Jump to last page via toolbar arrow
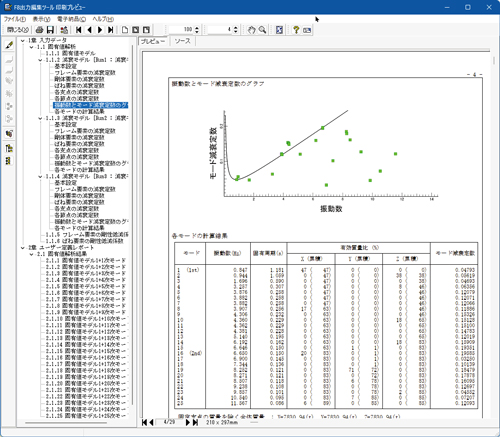 pyautogui.click(x=111, y=30)
